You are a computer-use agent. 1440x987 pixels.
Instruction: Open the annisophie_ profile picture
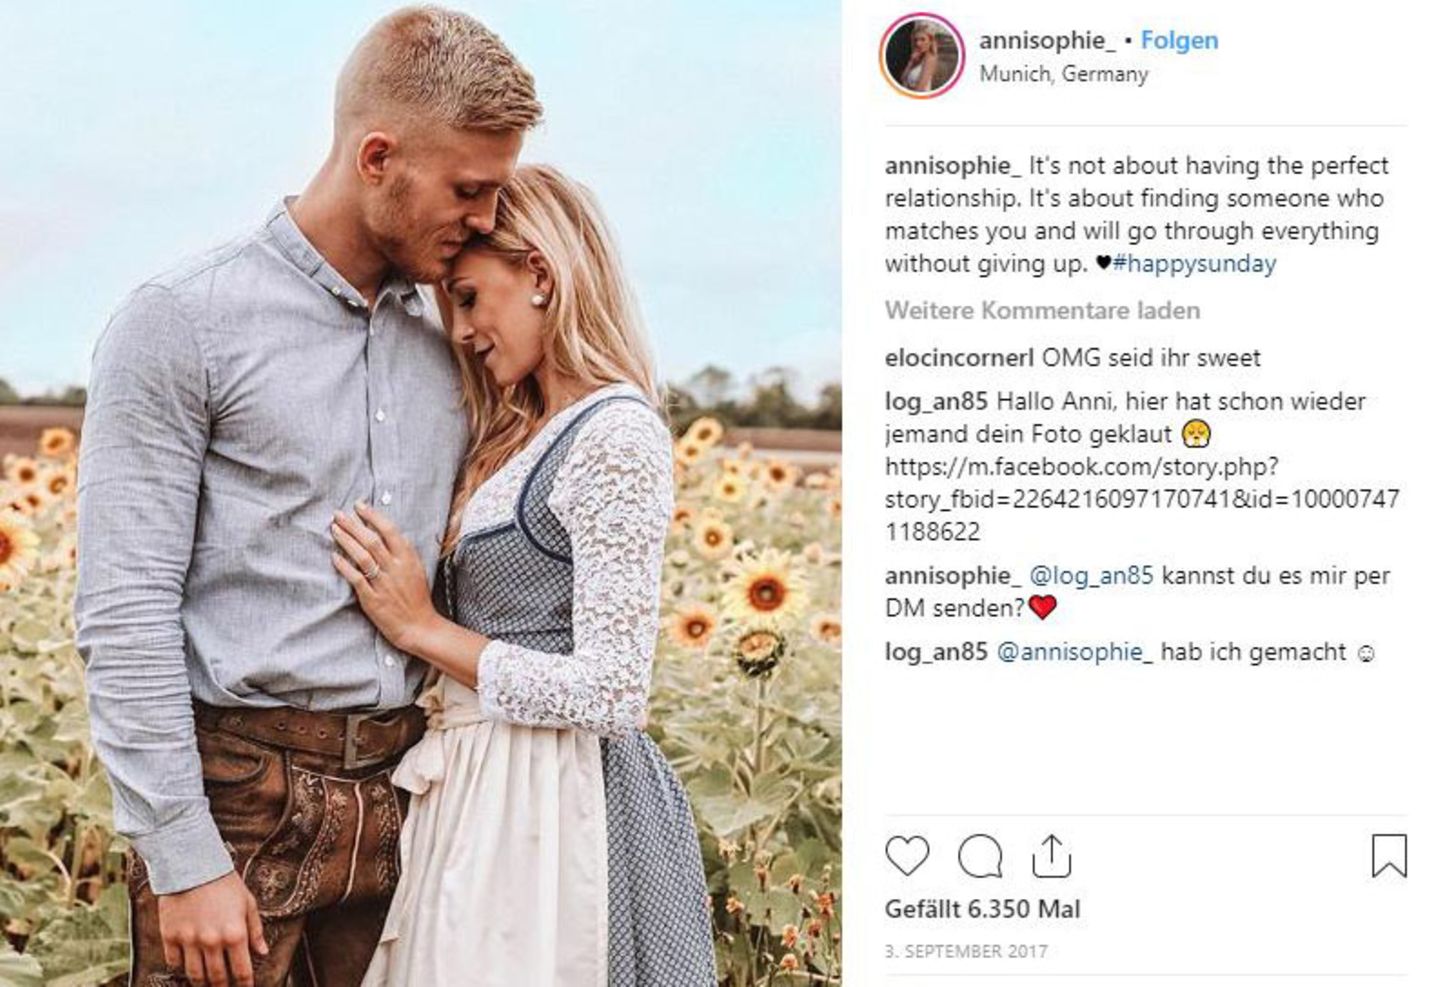click(x=922, y=55)
